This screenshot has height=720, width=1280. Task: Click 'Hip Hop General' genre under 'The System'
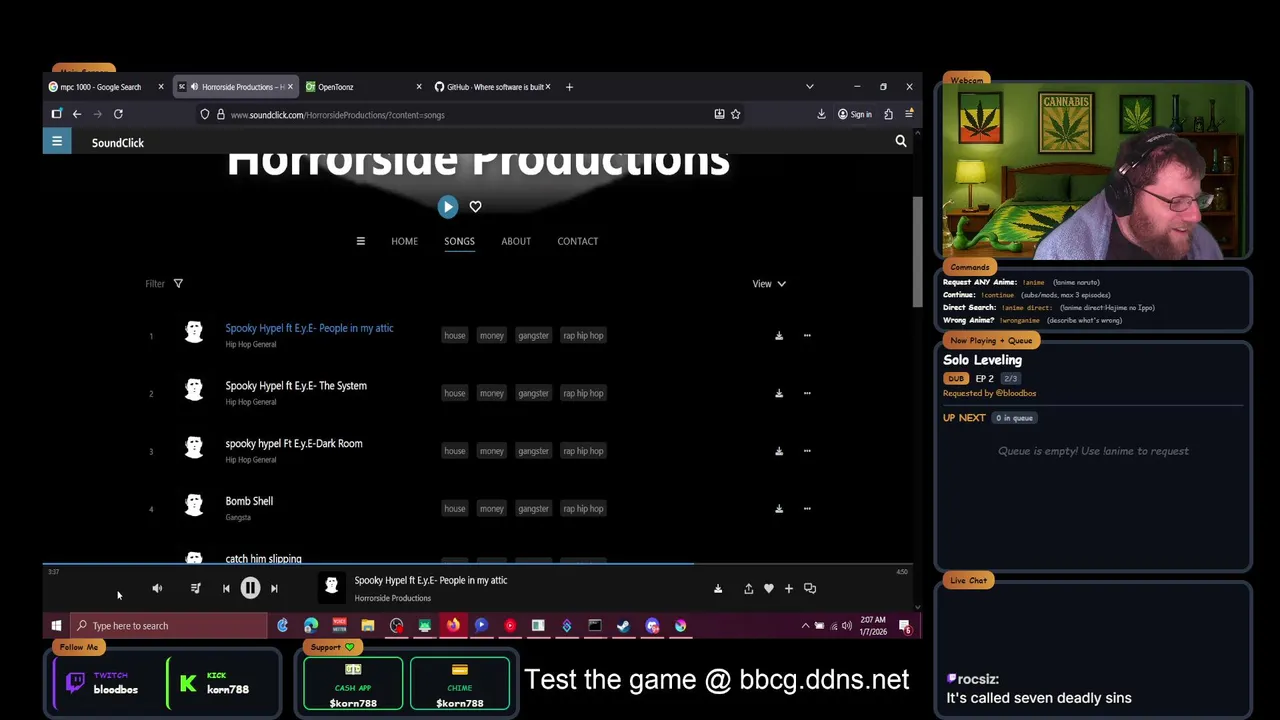click(251, 402)
